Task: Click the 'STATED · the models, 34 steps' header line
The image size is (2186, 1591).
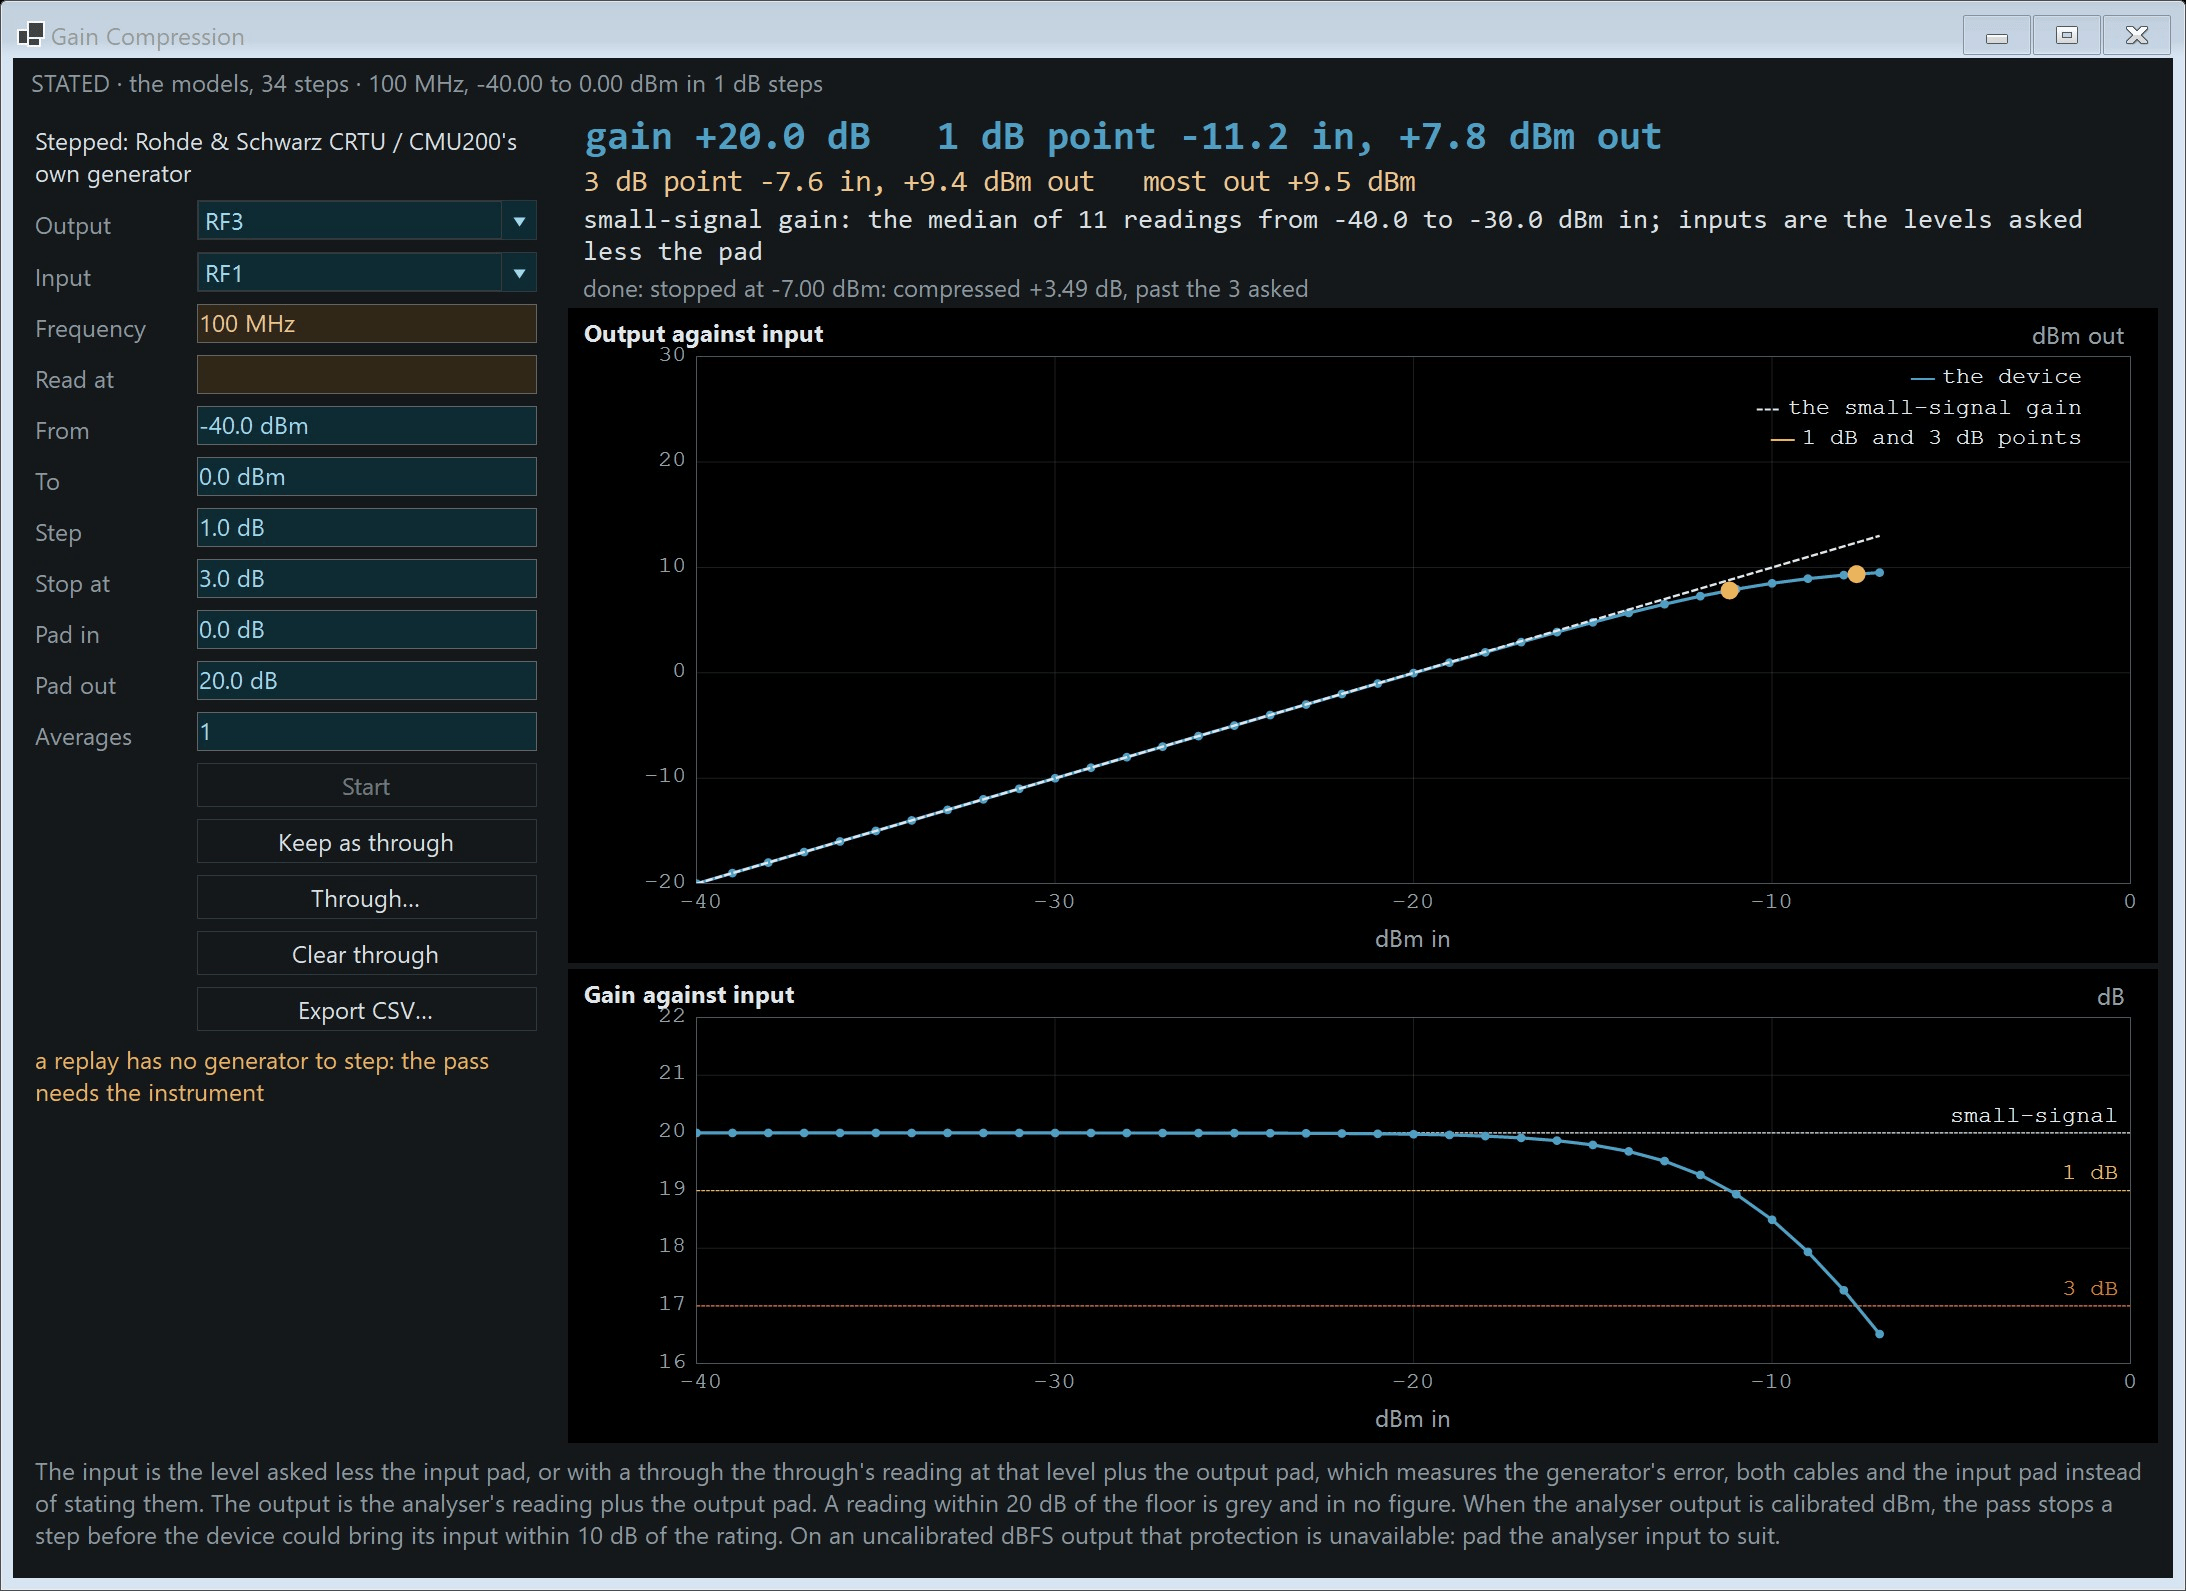Action: tap(427, 84)
